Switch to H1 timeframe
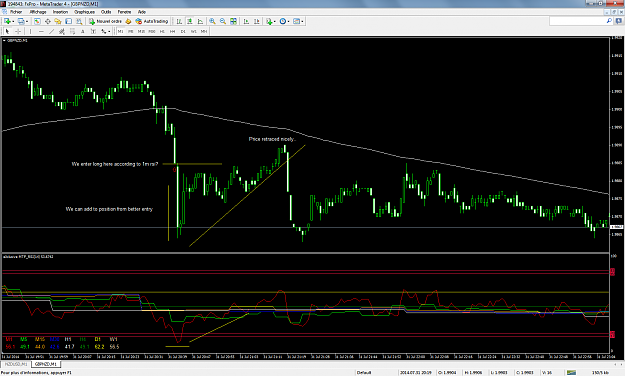The height and width of the screenshot is (376, 625). tap(162, 31)
